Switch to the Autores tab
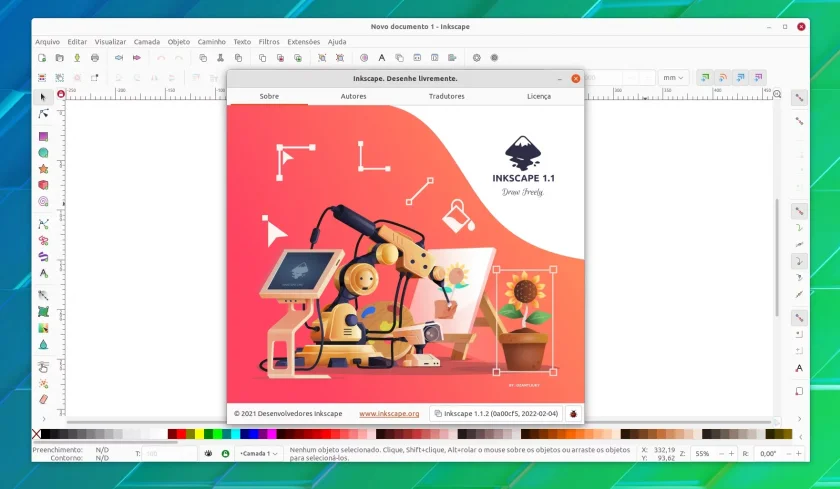This screenshot has width=840, height=489. (354, 96)
